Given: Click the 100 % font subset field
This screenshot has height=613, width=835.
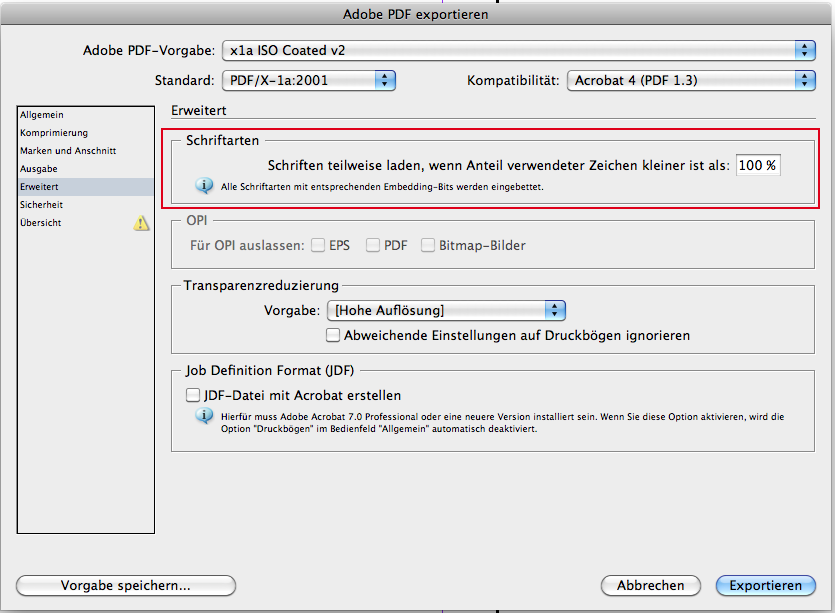Looking at the screenshot, I should [758, 165].
